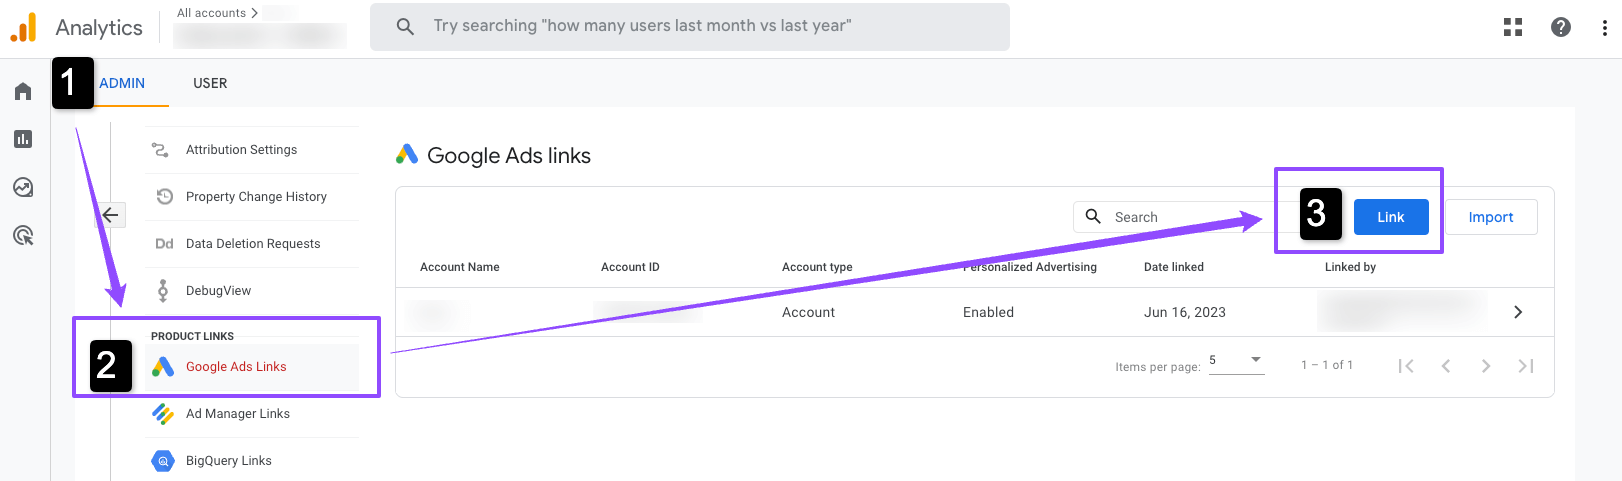Click the magnifier icon in search bar

click(405, 26)
